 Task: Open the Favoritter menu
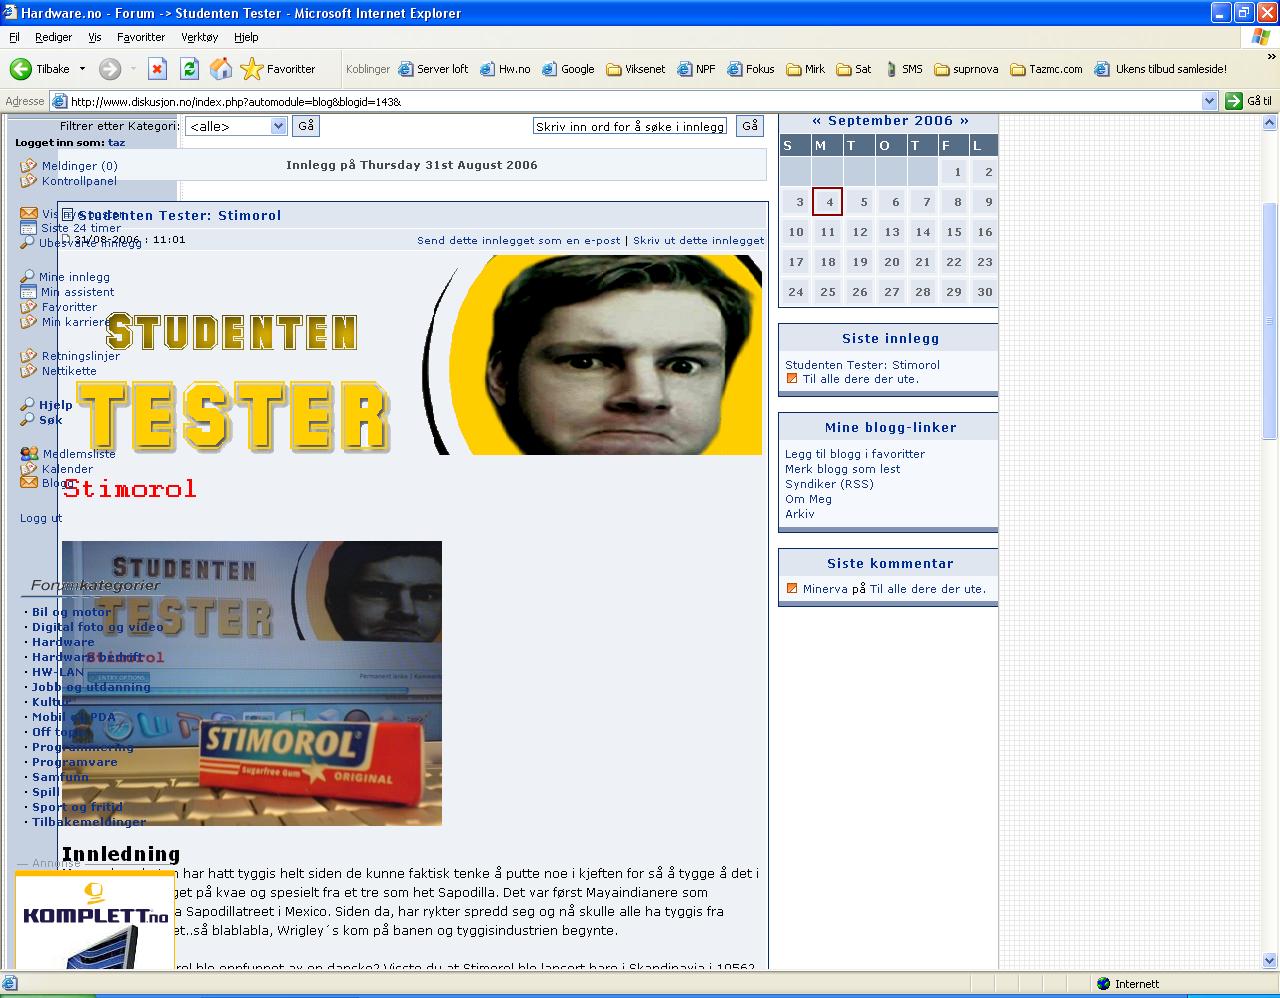pos(141,37)
